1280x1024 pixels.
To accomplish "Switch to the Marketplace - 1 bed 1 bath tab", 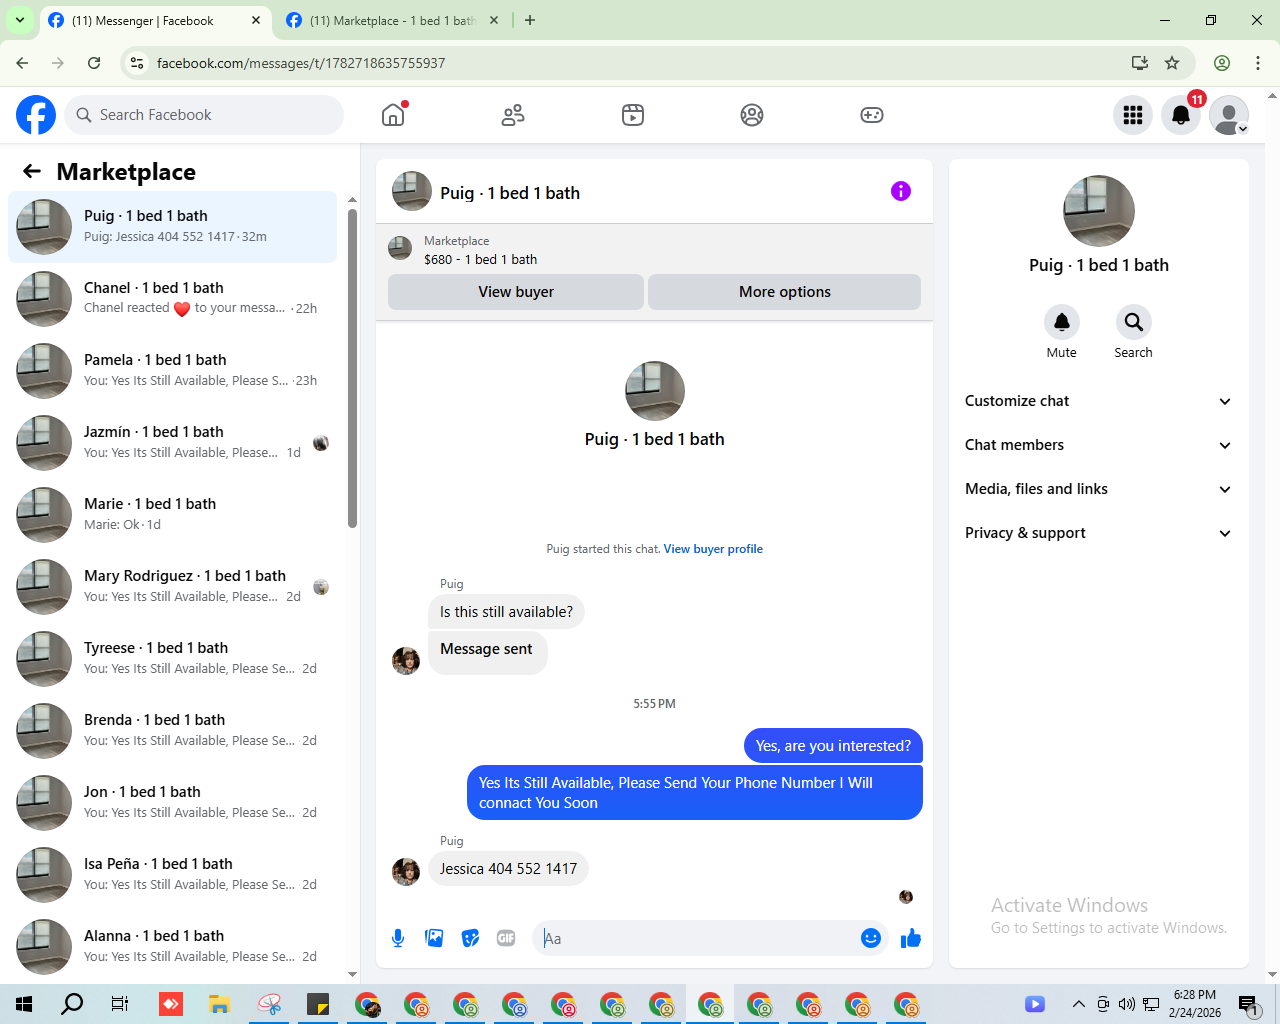I will point(392,20).
